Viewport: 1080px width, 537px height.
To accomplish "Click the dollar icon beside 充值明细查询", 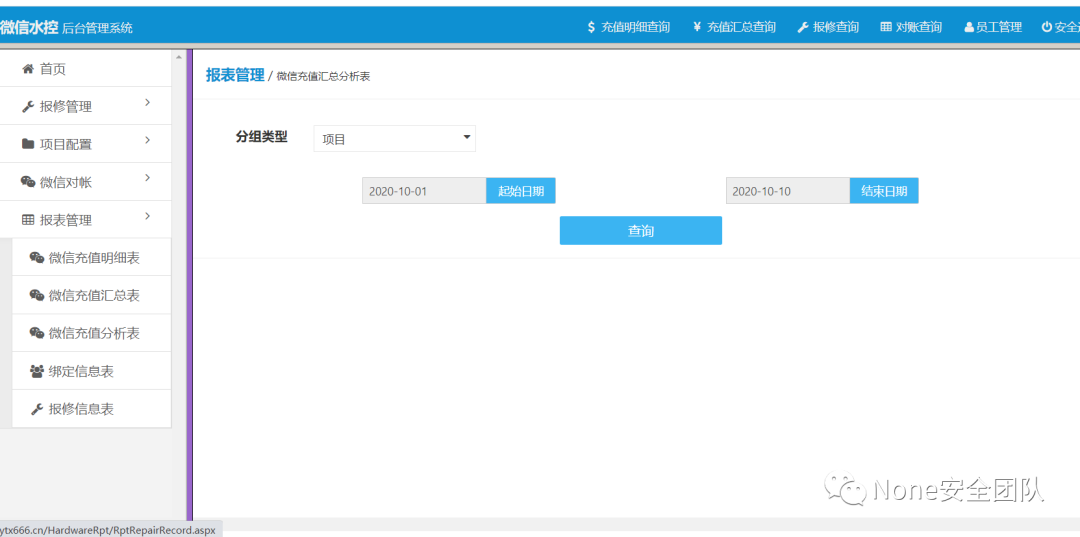I will coord(591,28).
